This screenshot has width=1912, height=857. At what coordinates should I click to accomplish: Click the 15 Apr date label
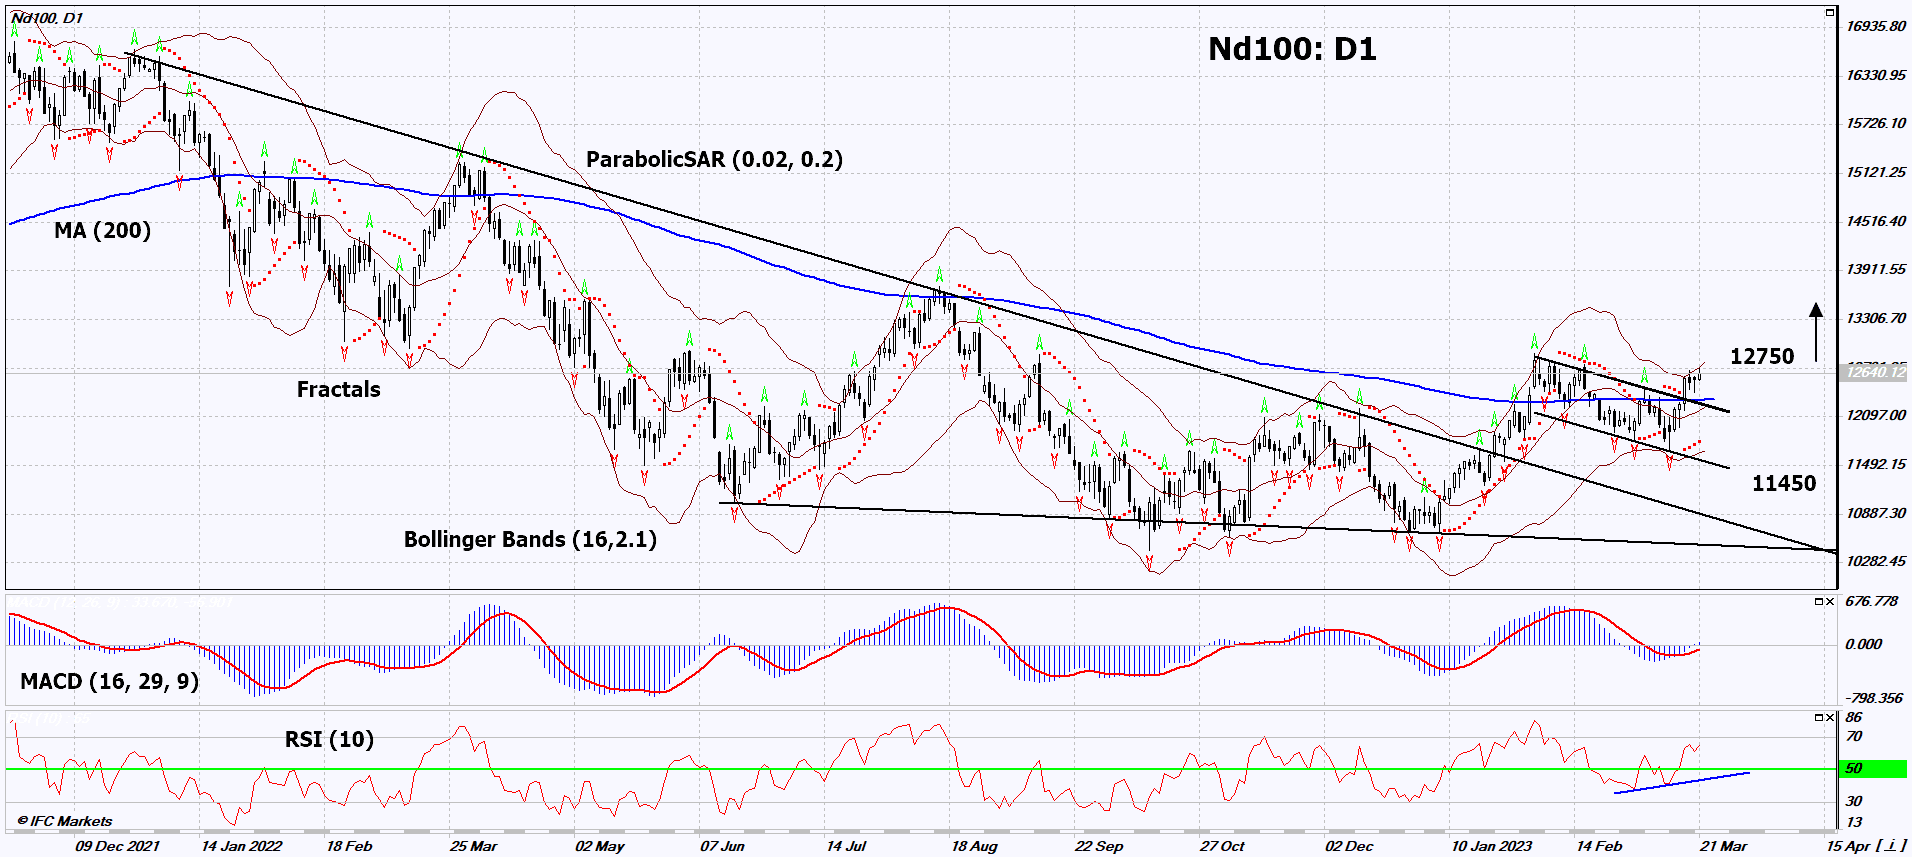click(1847, 846)
